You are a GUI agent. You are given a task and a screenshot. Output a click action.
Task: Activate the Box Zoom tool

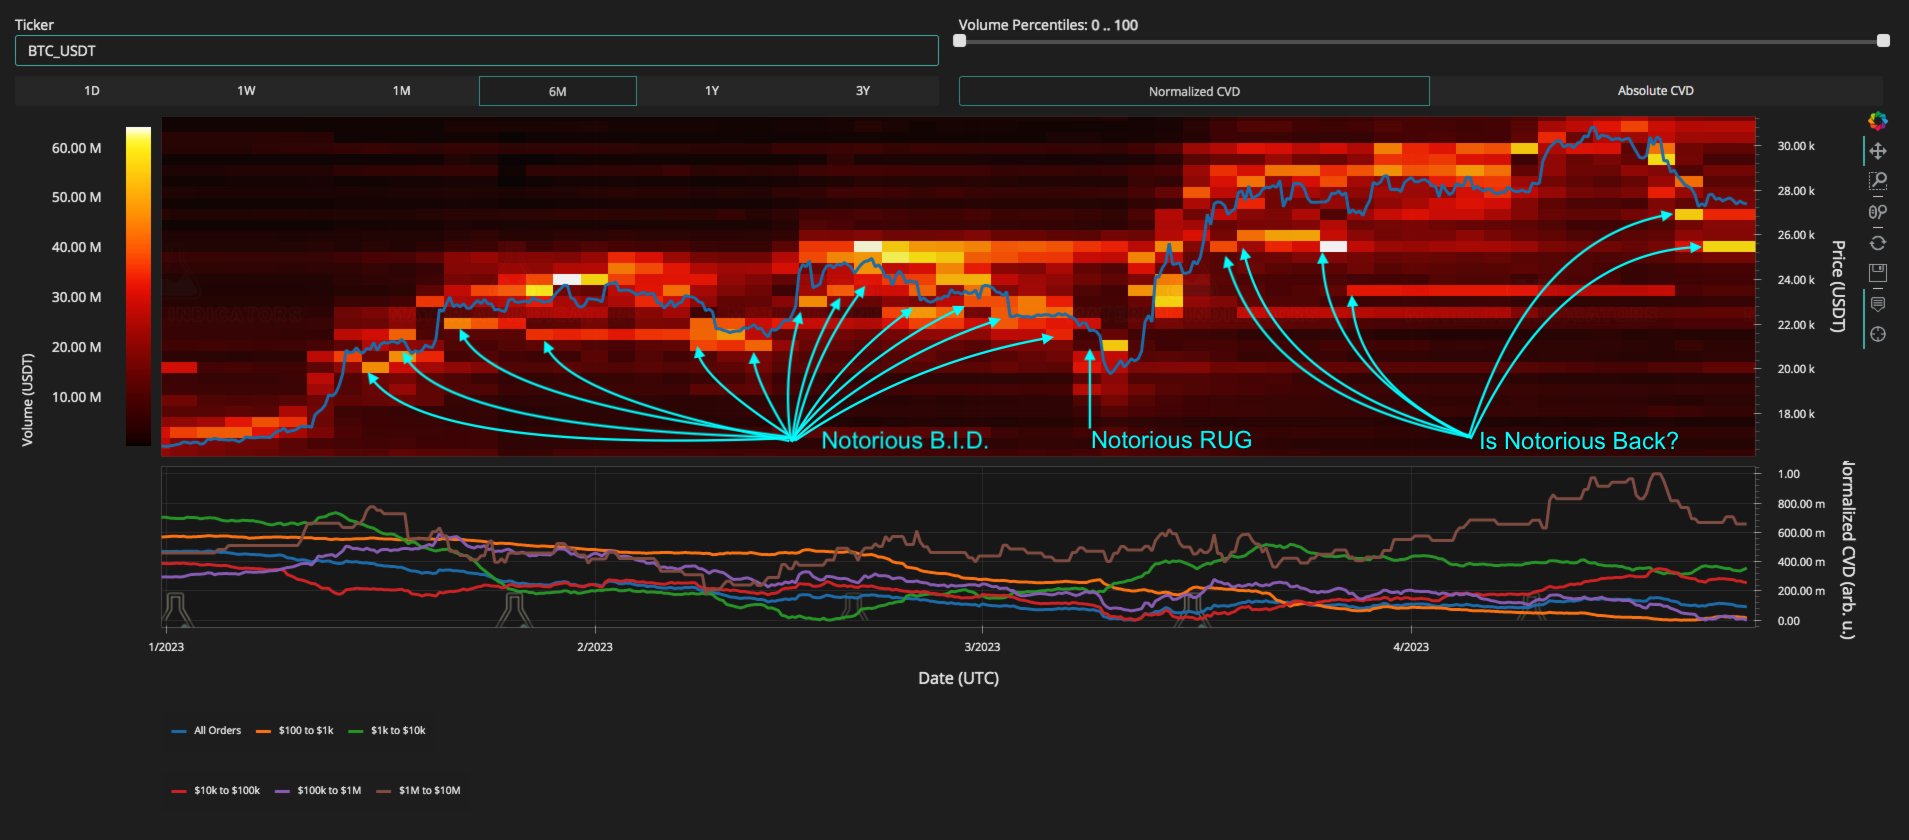pos(1877,181)
